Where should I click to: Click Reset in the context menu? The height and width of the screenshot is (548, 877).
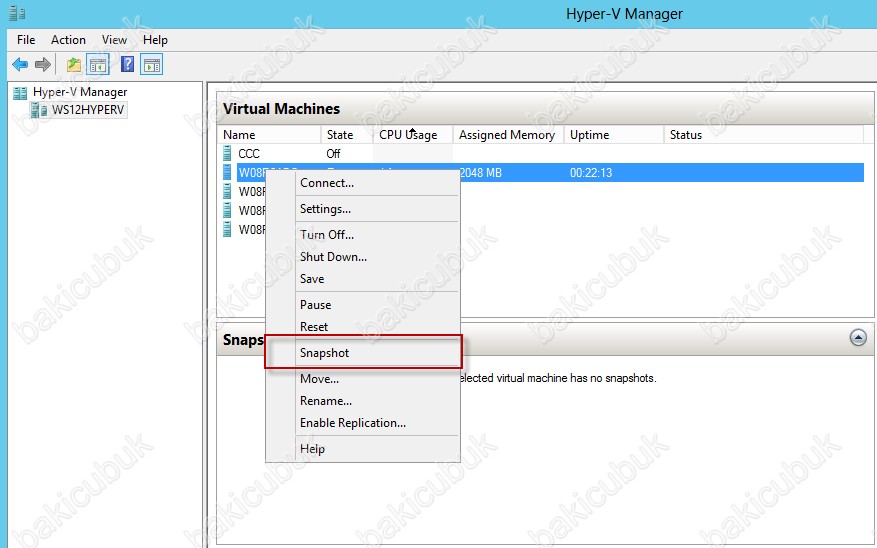point(362,327)
